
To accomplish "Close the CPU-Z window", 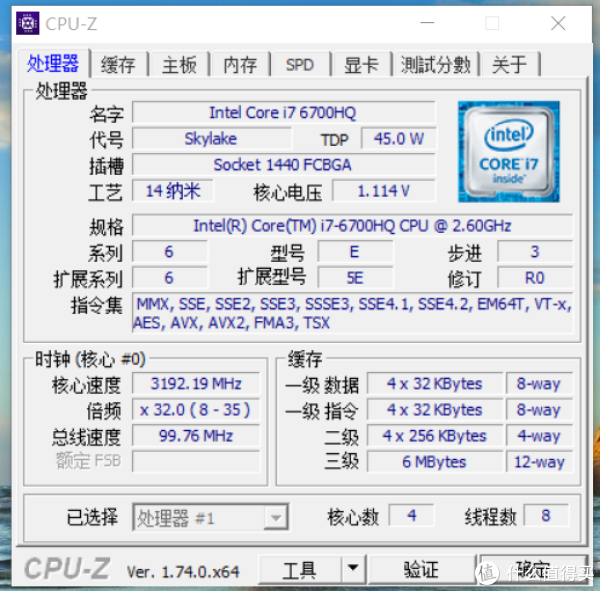I will point(558,23).
